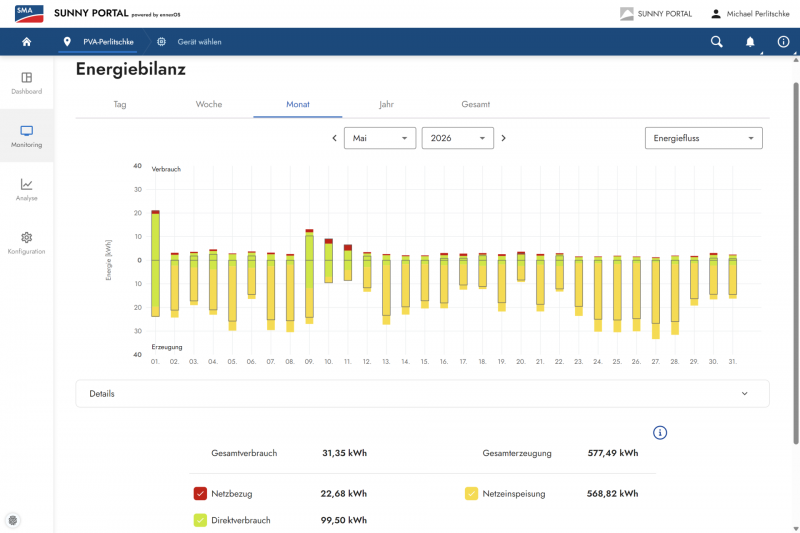Viewport: 800px width, 533px height.
Task: Open the Energiefluss dropdown
Action: click(704, 138)
